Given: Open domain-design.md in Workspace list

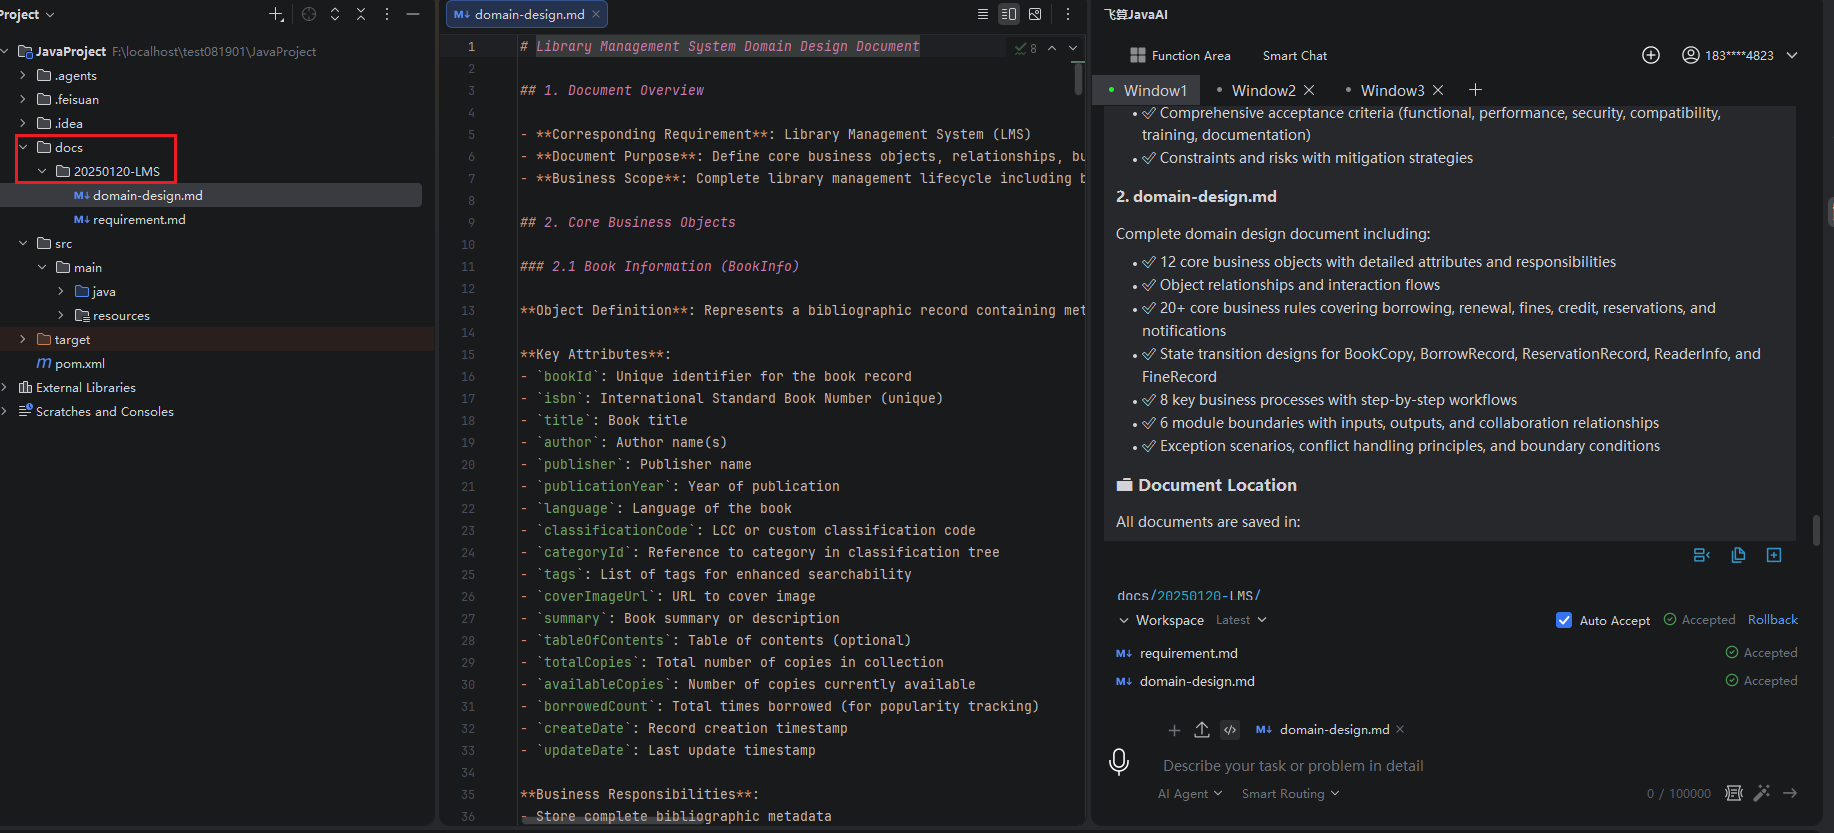Looking at the screenshot, I should click(1197, 681).
